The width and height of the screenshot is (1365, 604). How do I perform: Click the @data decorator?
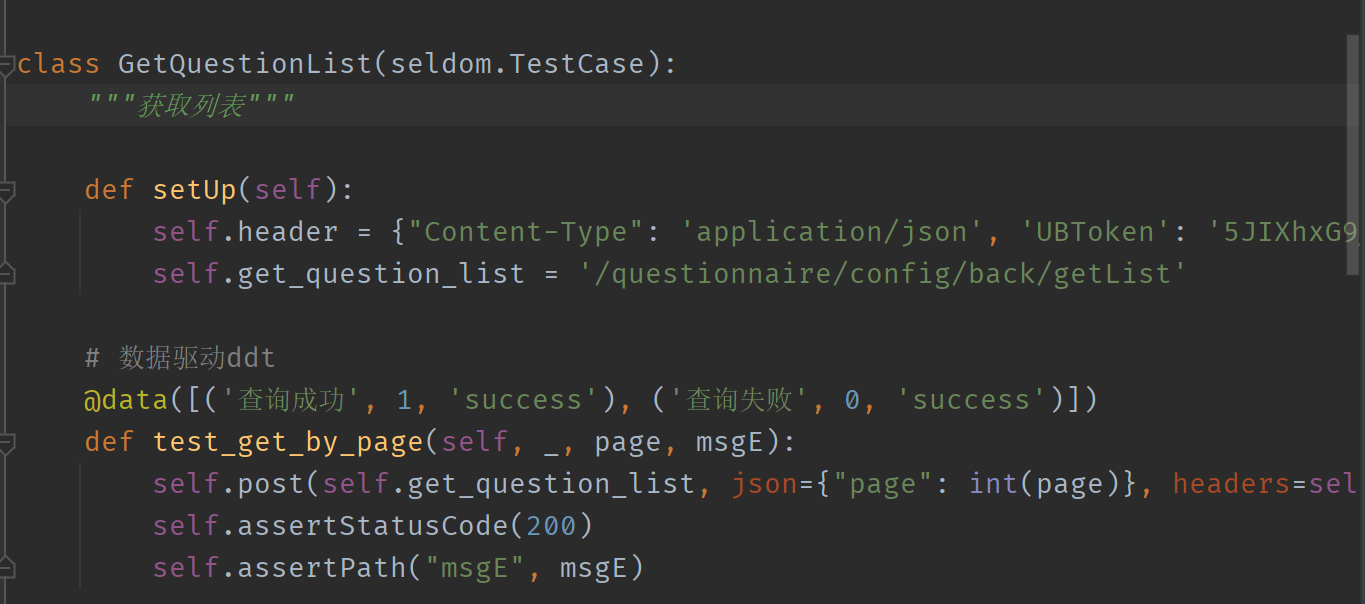[x=126, y=400]
